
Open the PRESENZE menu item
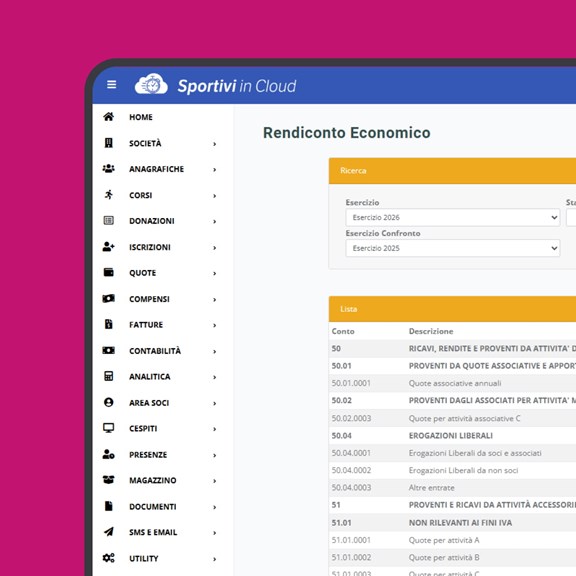click(148, 455)
